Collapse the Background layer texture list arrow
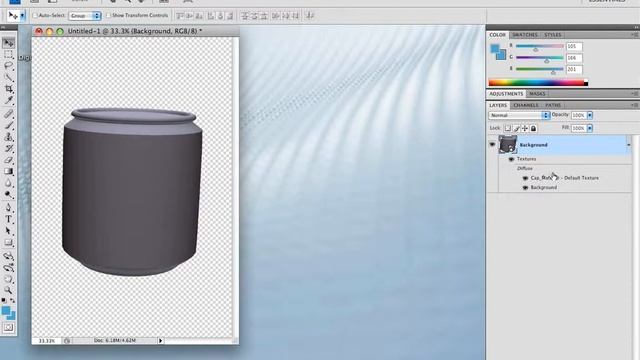640x360 pixels. point(629,145)
